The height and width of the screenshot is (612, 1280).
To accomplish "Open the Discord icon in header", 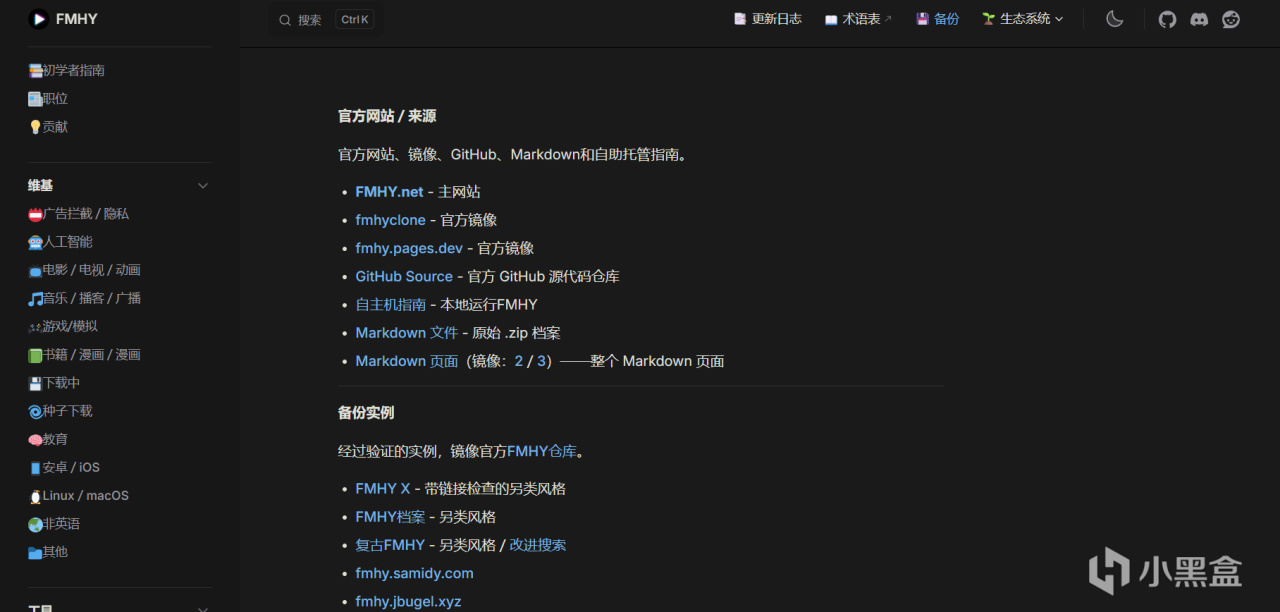I will coord(1199,19).
